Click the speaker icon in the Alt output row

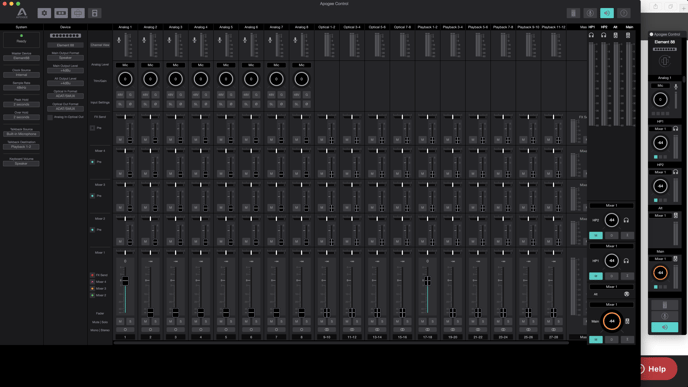(627, 294)
